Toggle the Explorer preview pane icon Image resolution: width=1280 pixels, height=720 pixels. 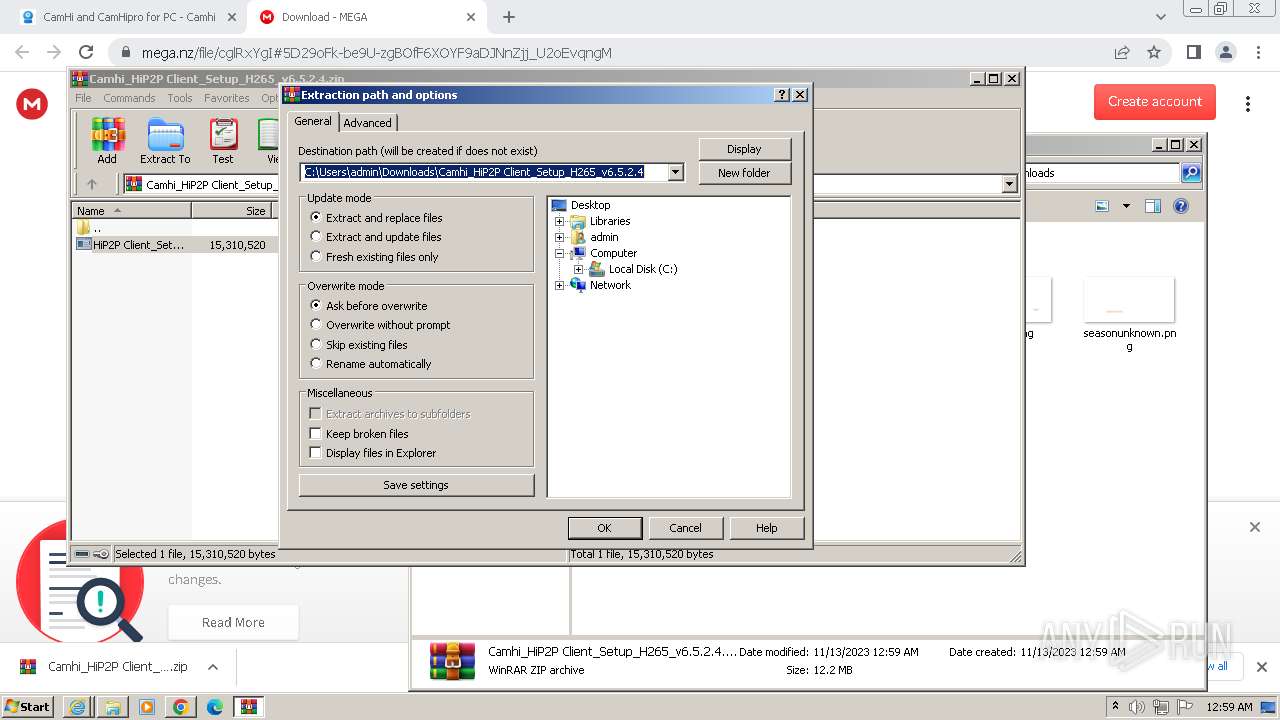[1153, 206]
